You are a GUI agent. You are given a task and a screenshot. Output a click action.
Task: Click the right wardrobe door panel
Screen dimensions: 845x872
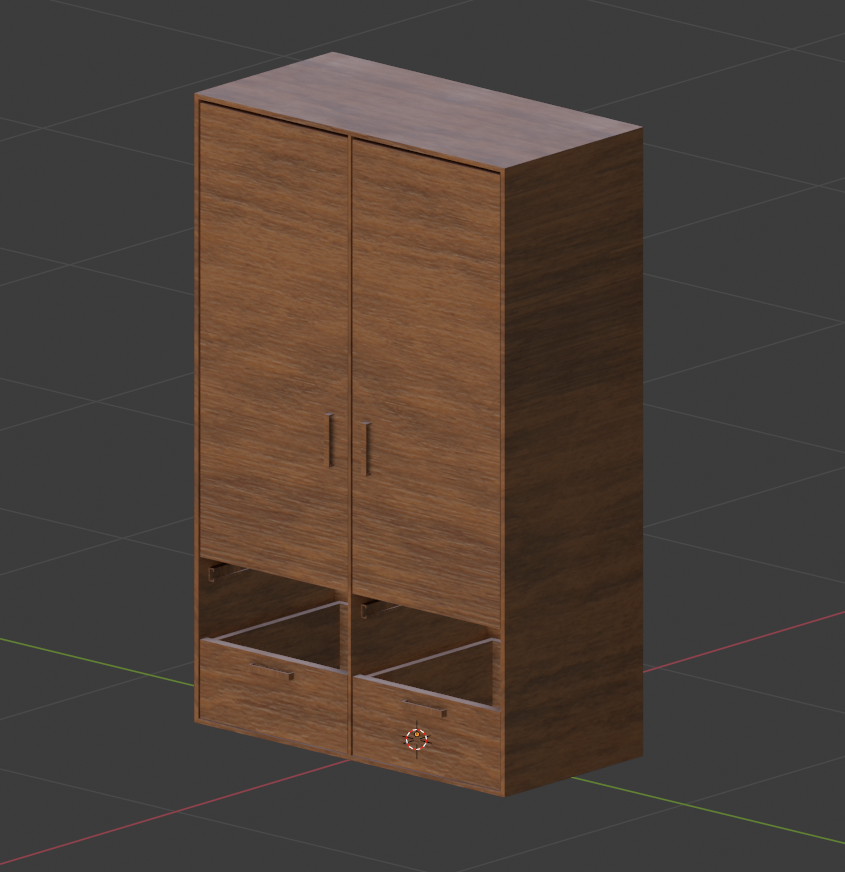427,384
